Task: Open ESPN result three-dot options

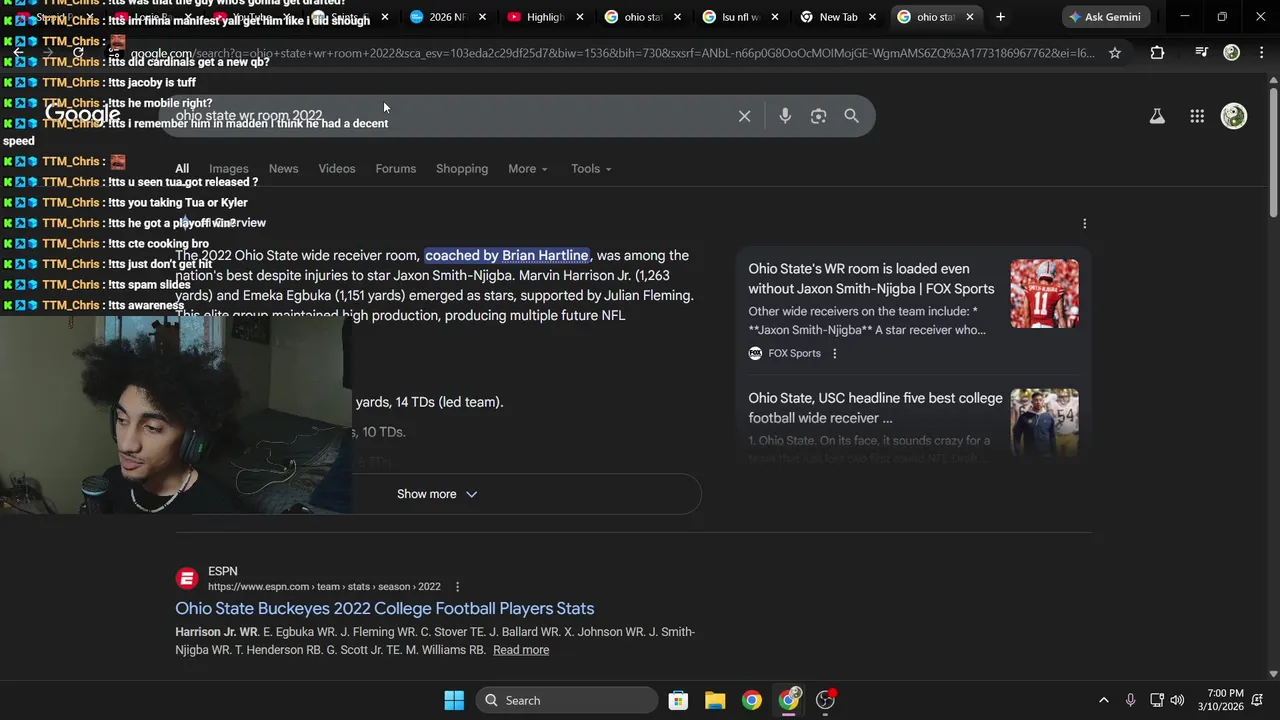Action: [x=457, y=587]
